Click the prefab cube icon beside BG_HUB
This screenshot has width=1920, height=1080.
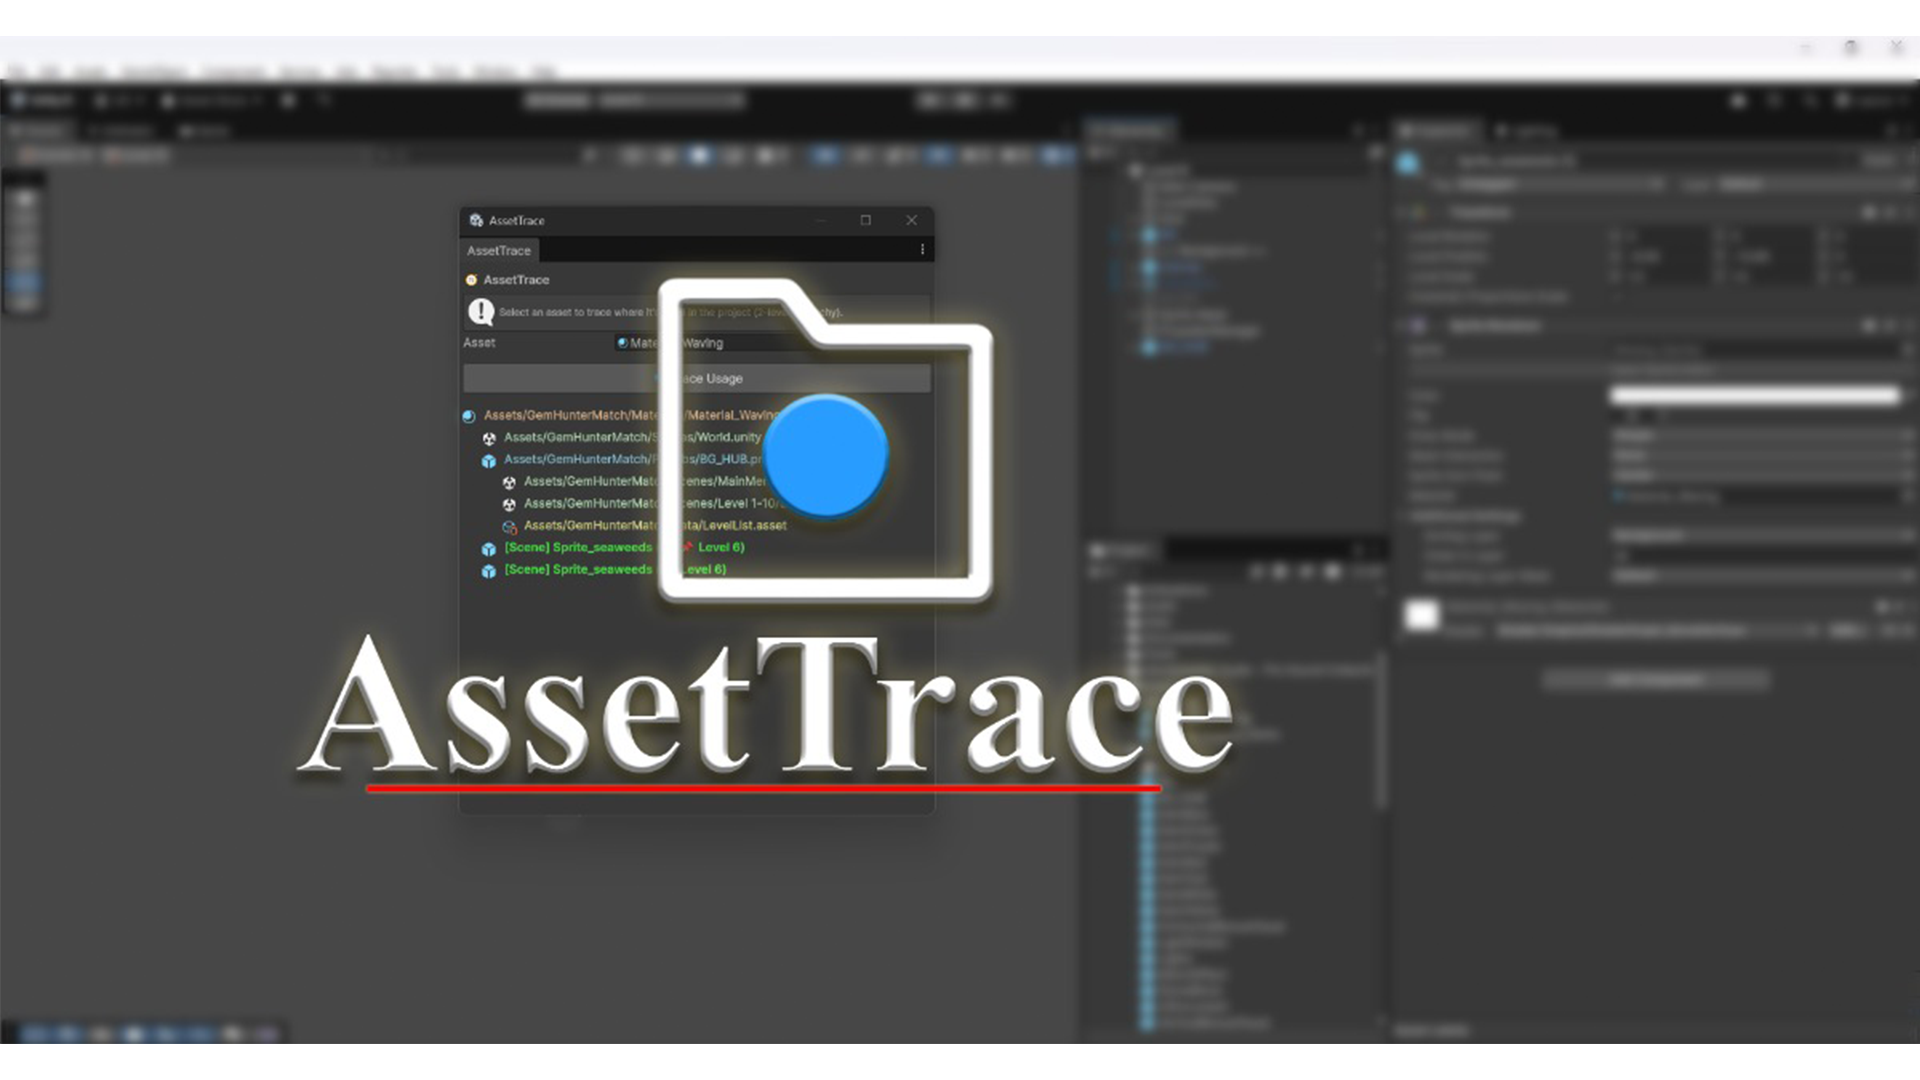click(489, 461)
